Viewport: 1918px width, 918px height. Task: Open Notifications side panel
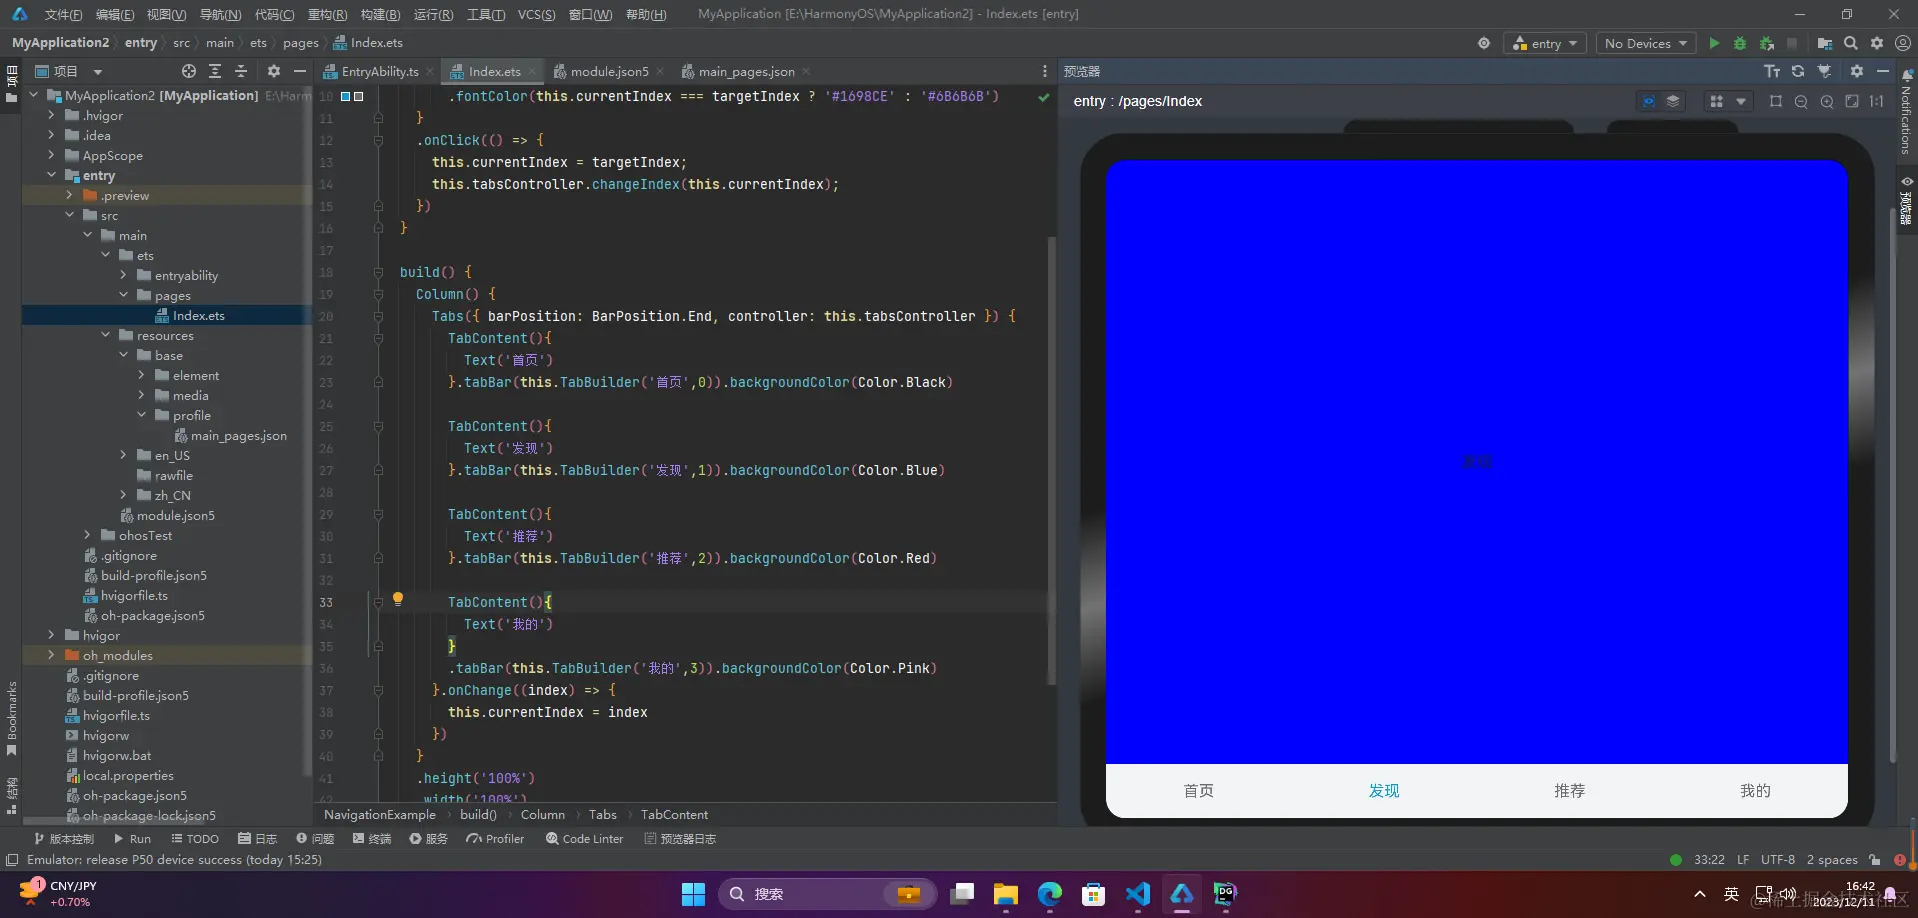pyautogui.click(x=1906, y=112)
